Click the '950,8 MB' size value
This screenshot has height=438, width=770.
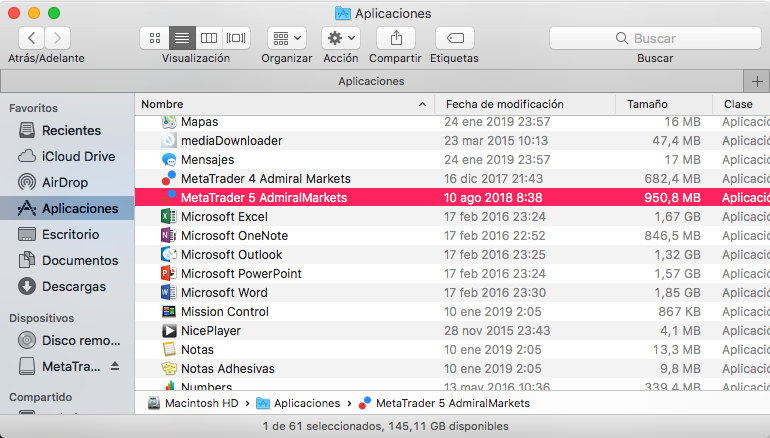672,197
